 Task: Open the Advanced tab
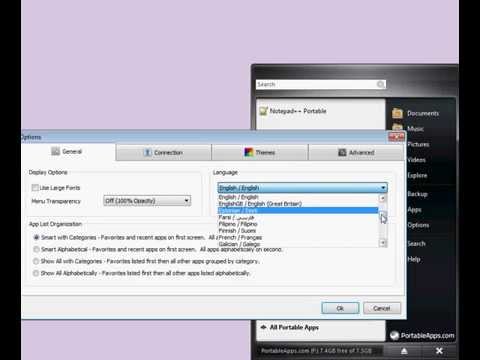point(356,152)
